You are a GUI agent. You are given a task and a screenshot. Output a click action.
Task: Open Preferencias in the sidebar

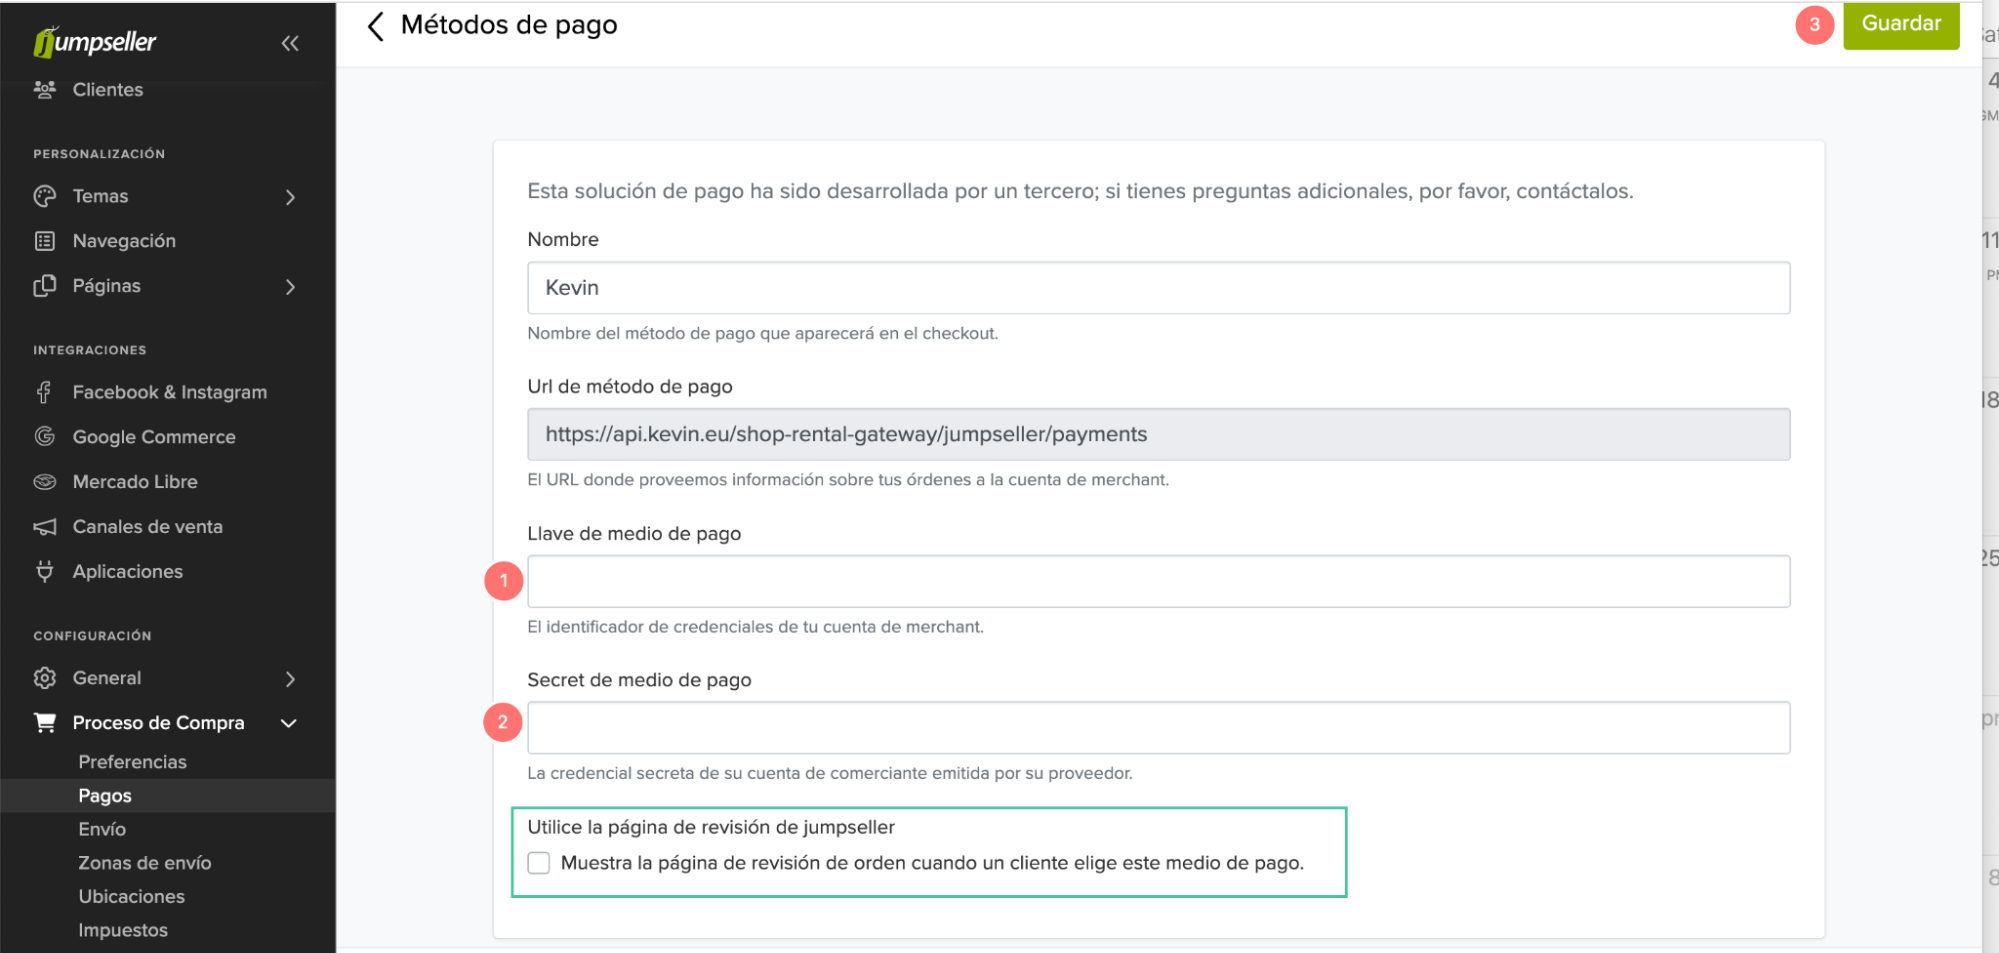click(x=132, y=762)
